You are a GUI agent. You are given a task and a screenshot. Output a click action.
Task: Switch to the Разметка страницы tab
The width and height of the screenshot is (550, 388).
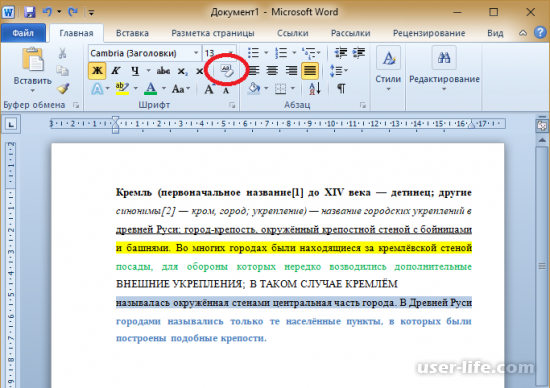[213, 33]
